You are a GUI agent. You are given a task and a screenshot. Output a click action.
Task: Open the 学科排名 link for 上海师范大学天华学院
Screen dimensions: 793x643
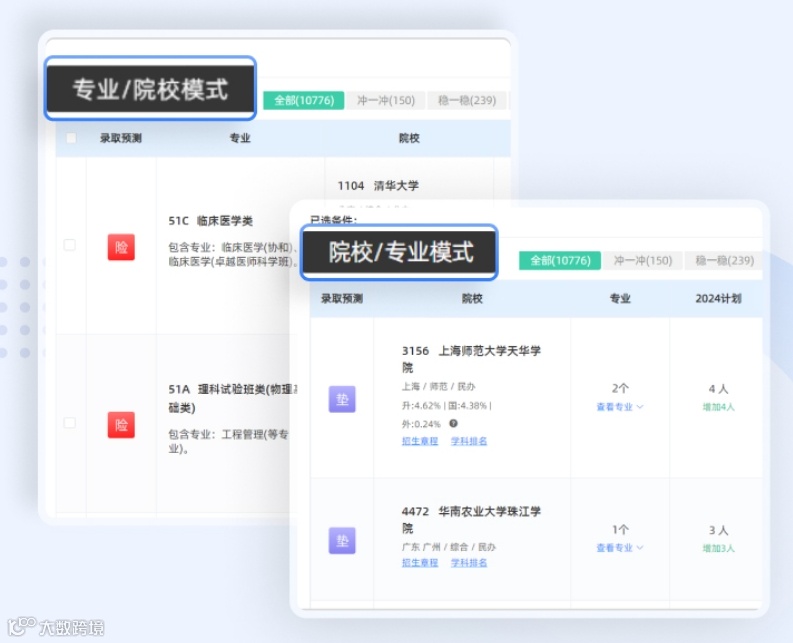click(469, 441)
